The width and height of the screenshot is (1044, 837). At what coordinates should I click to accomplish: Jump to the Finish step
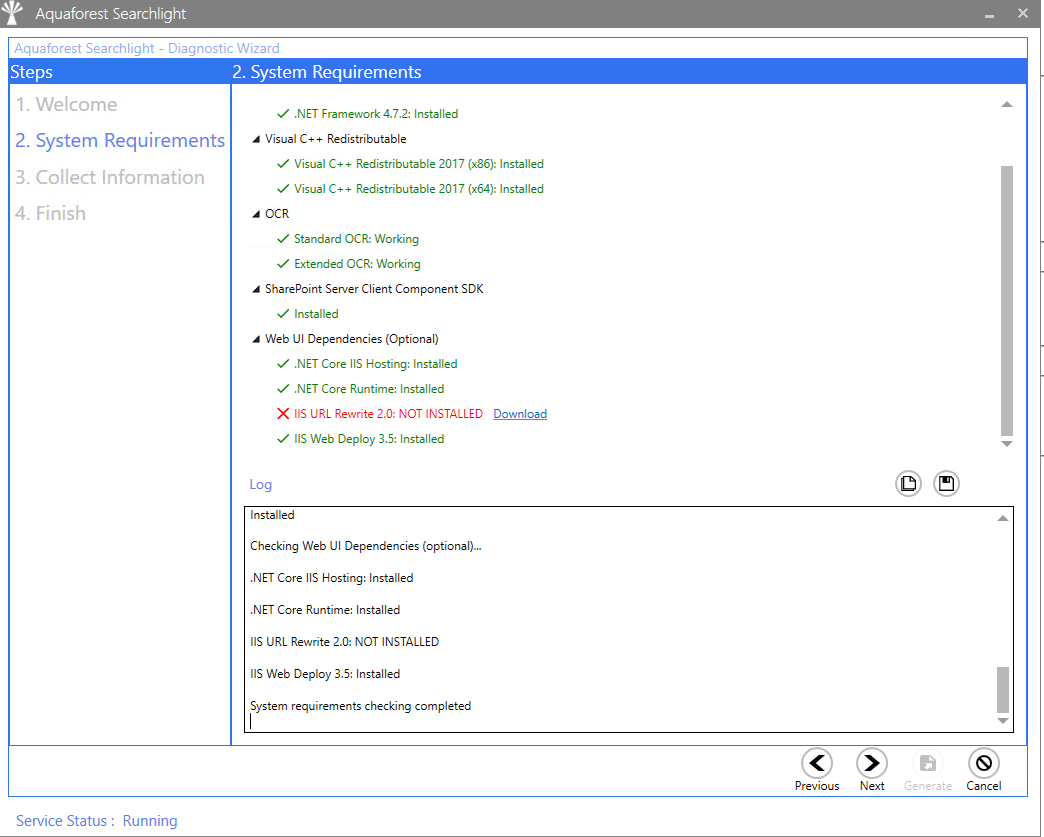coord(50,214)
